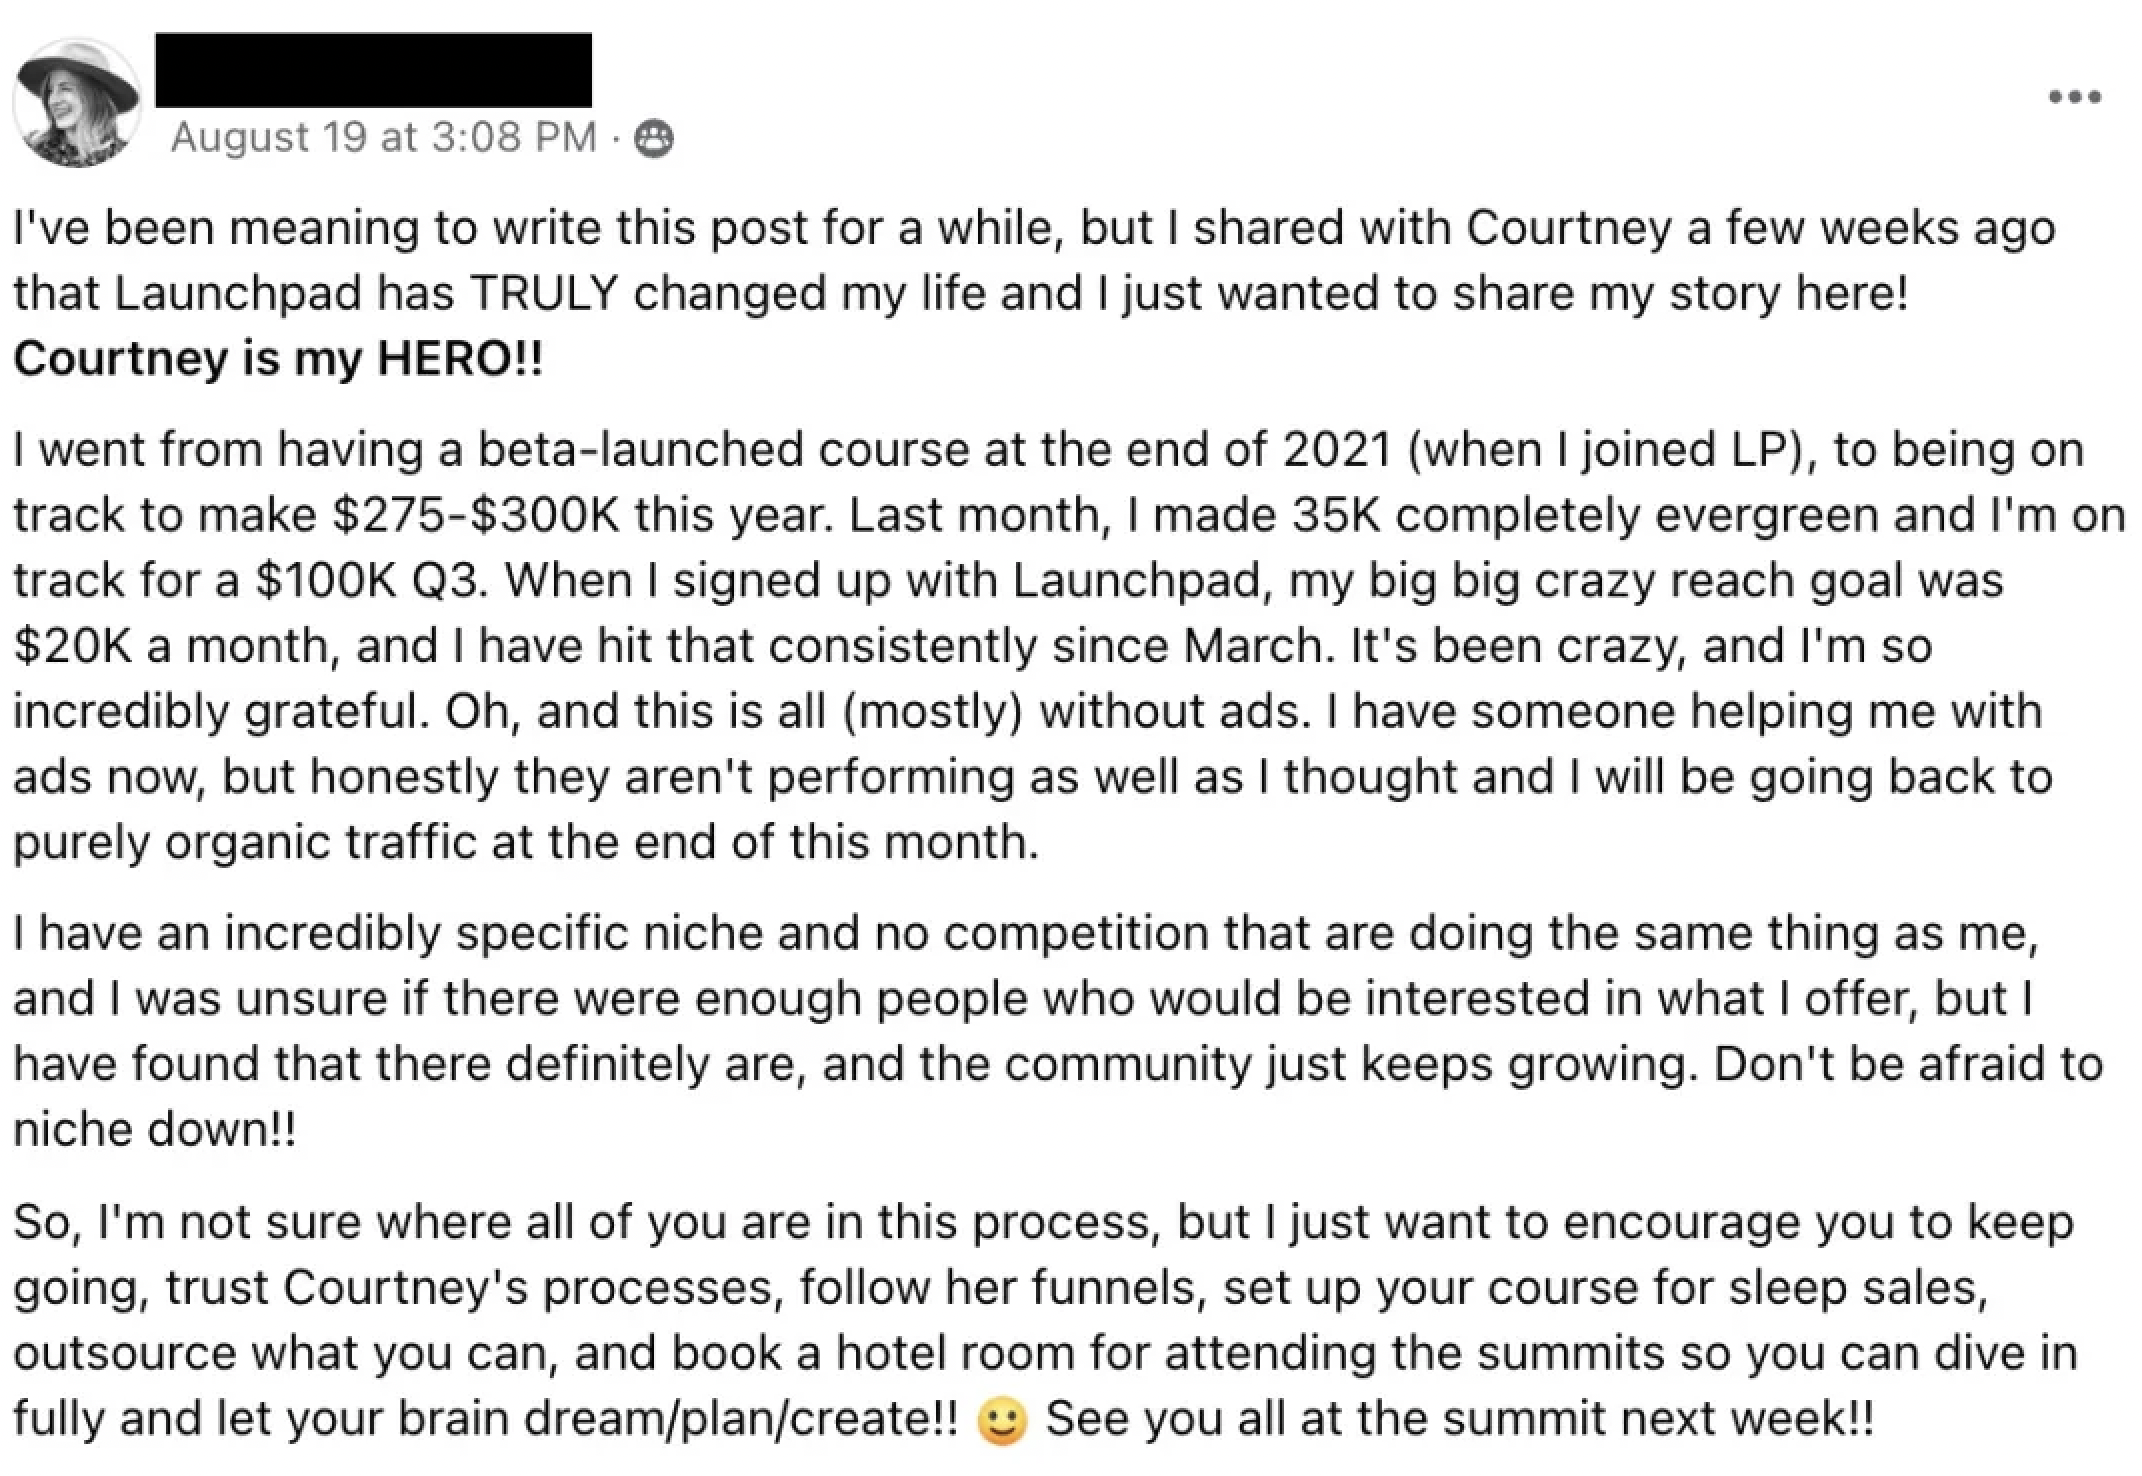
Task: Click the smiley face emoji in post
Action: [1001, 1421]
